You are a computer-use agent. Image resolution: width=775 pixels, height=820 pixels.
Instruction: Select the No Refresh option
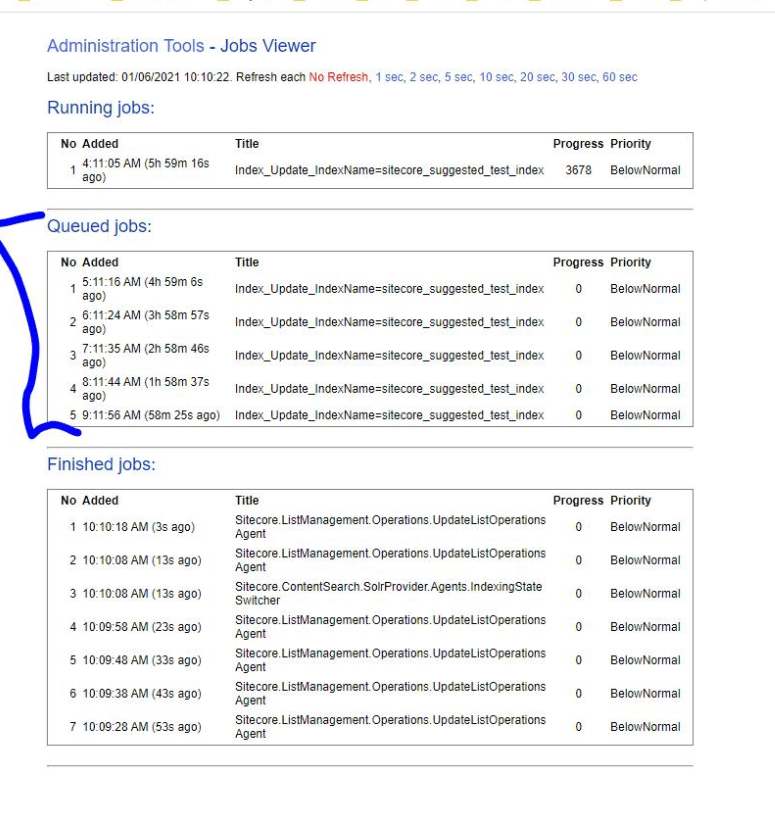(x=338, y=78)
